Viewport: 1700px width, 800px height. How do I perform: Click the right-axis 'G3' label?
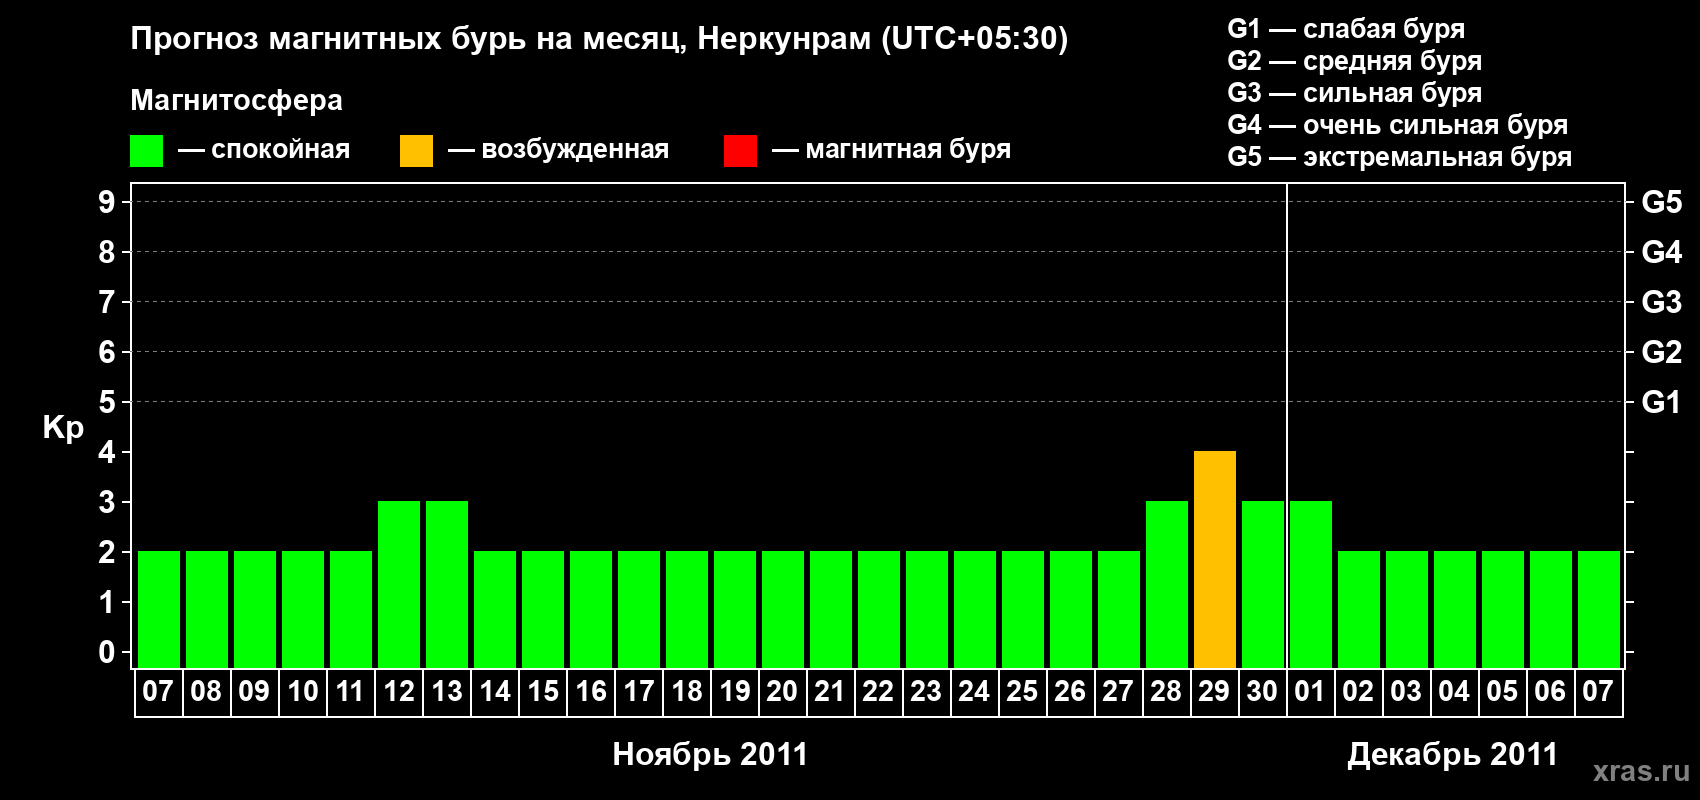click(1661, 302)
